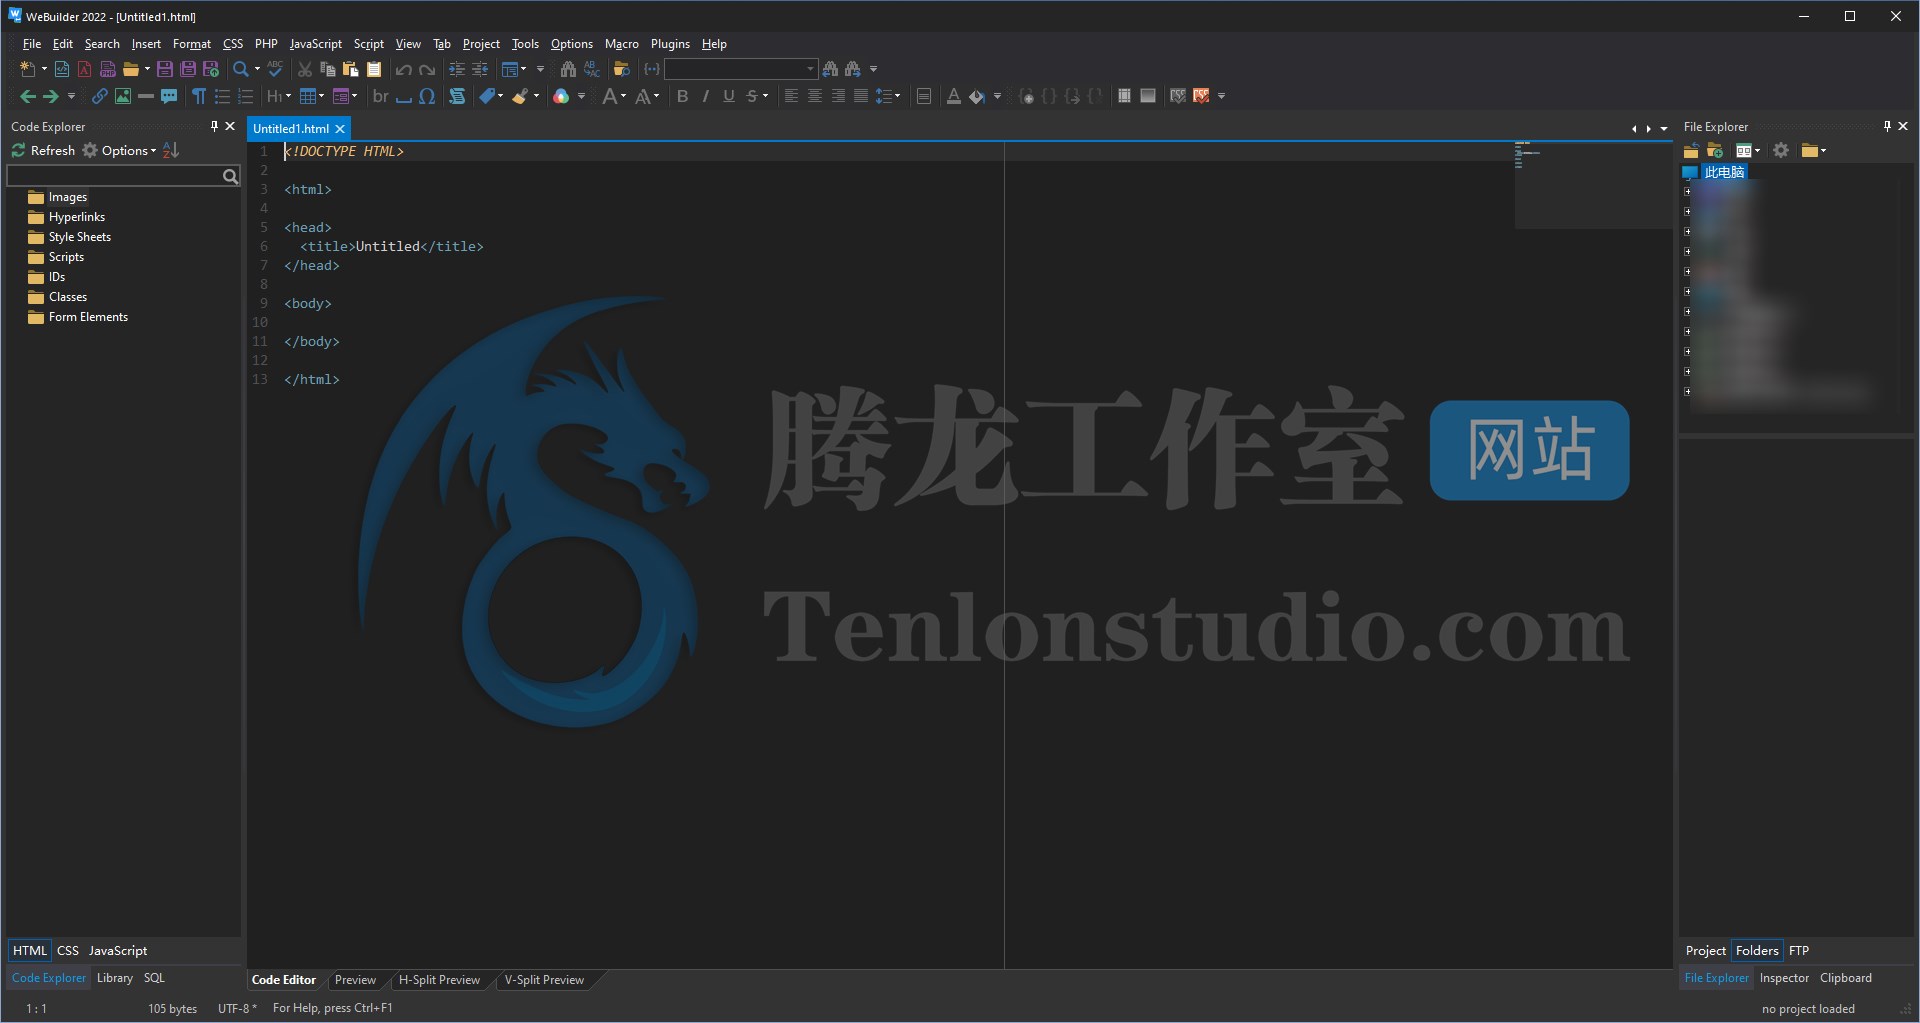Viewport: 1920px width, 1023px height.
Task: Insert an image with the picture icon
Action: (123, 96)
